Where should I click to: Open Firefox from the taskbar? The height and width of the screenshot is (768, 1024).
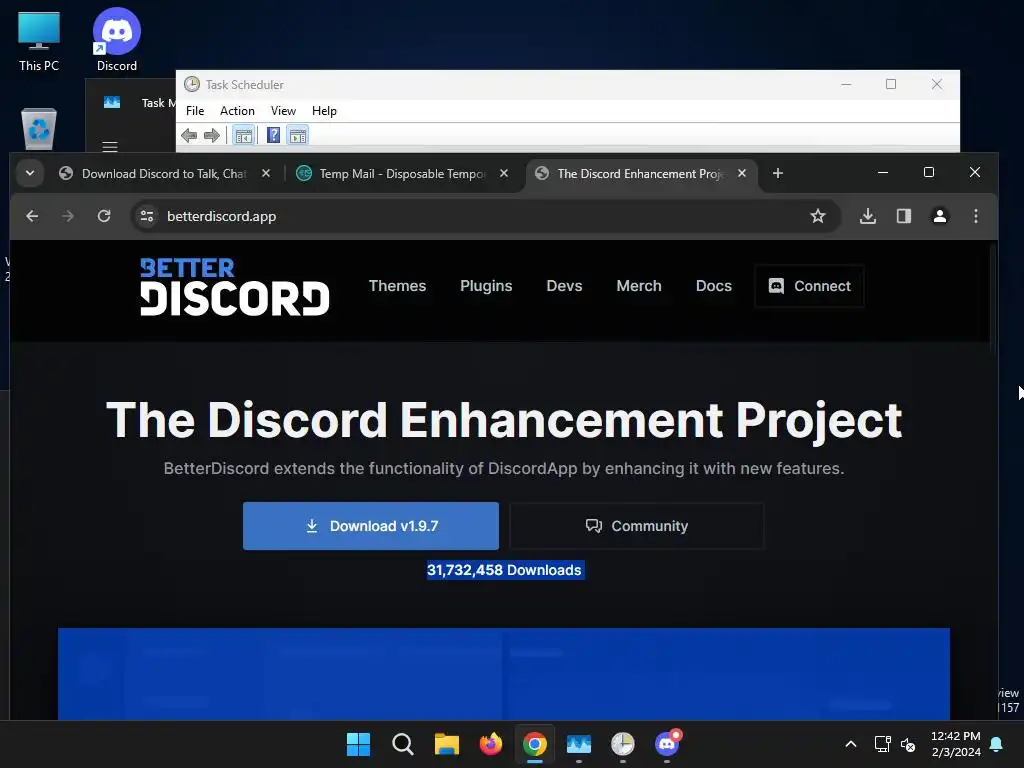(490, 744)
